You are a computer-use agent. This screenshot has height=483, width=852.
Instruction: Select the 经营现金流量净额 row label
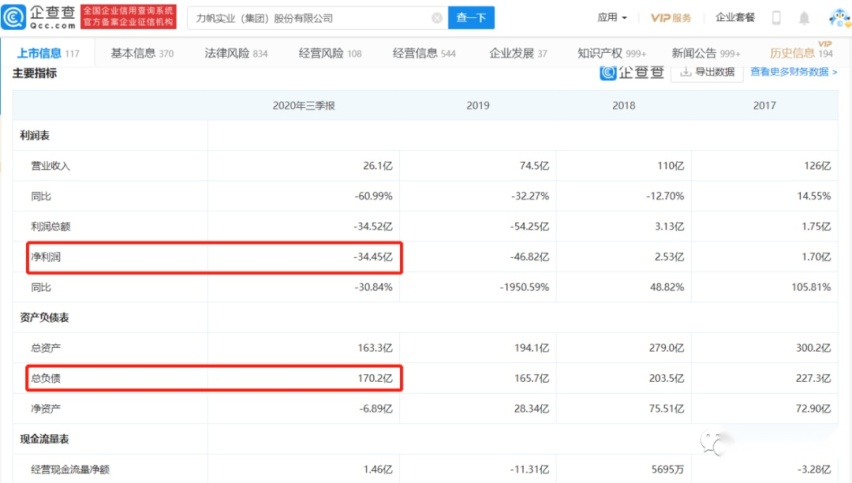click(x=70, y=469)
